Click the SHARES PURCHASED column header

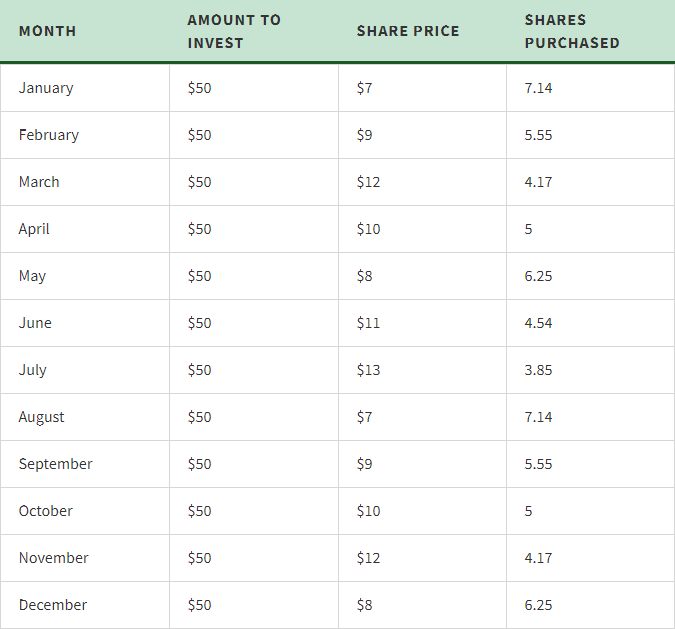pos(572,31)
